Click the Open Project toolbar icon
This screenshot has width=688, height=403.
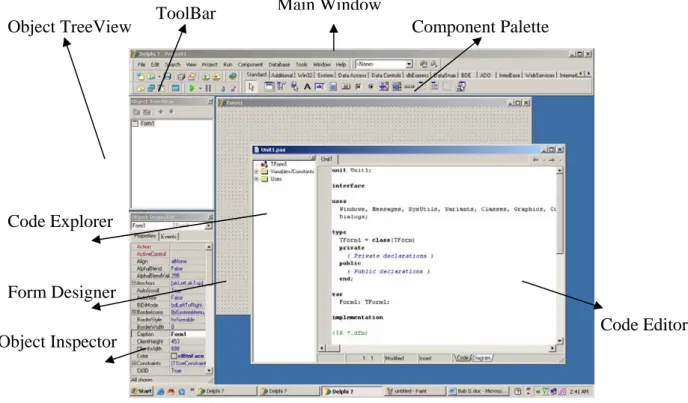[x=192, y=76]
